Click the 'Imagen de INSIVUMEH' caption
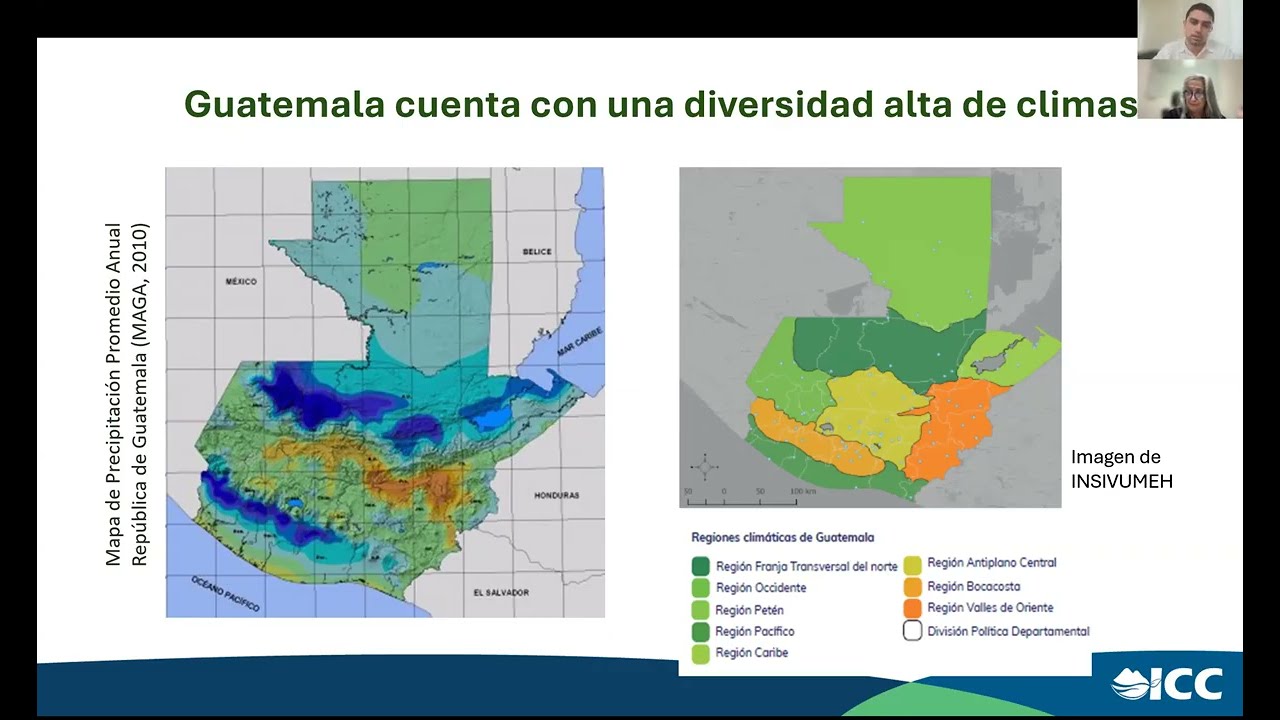 coord(1121,469)
